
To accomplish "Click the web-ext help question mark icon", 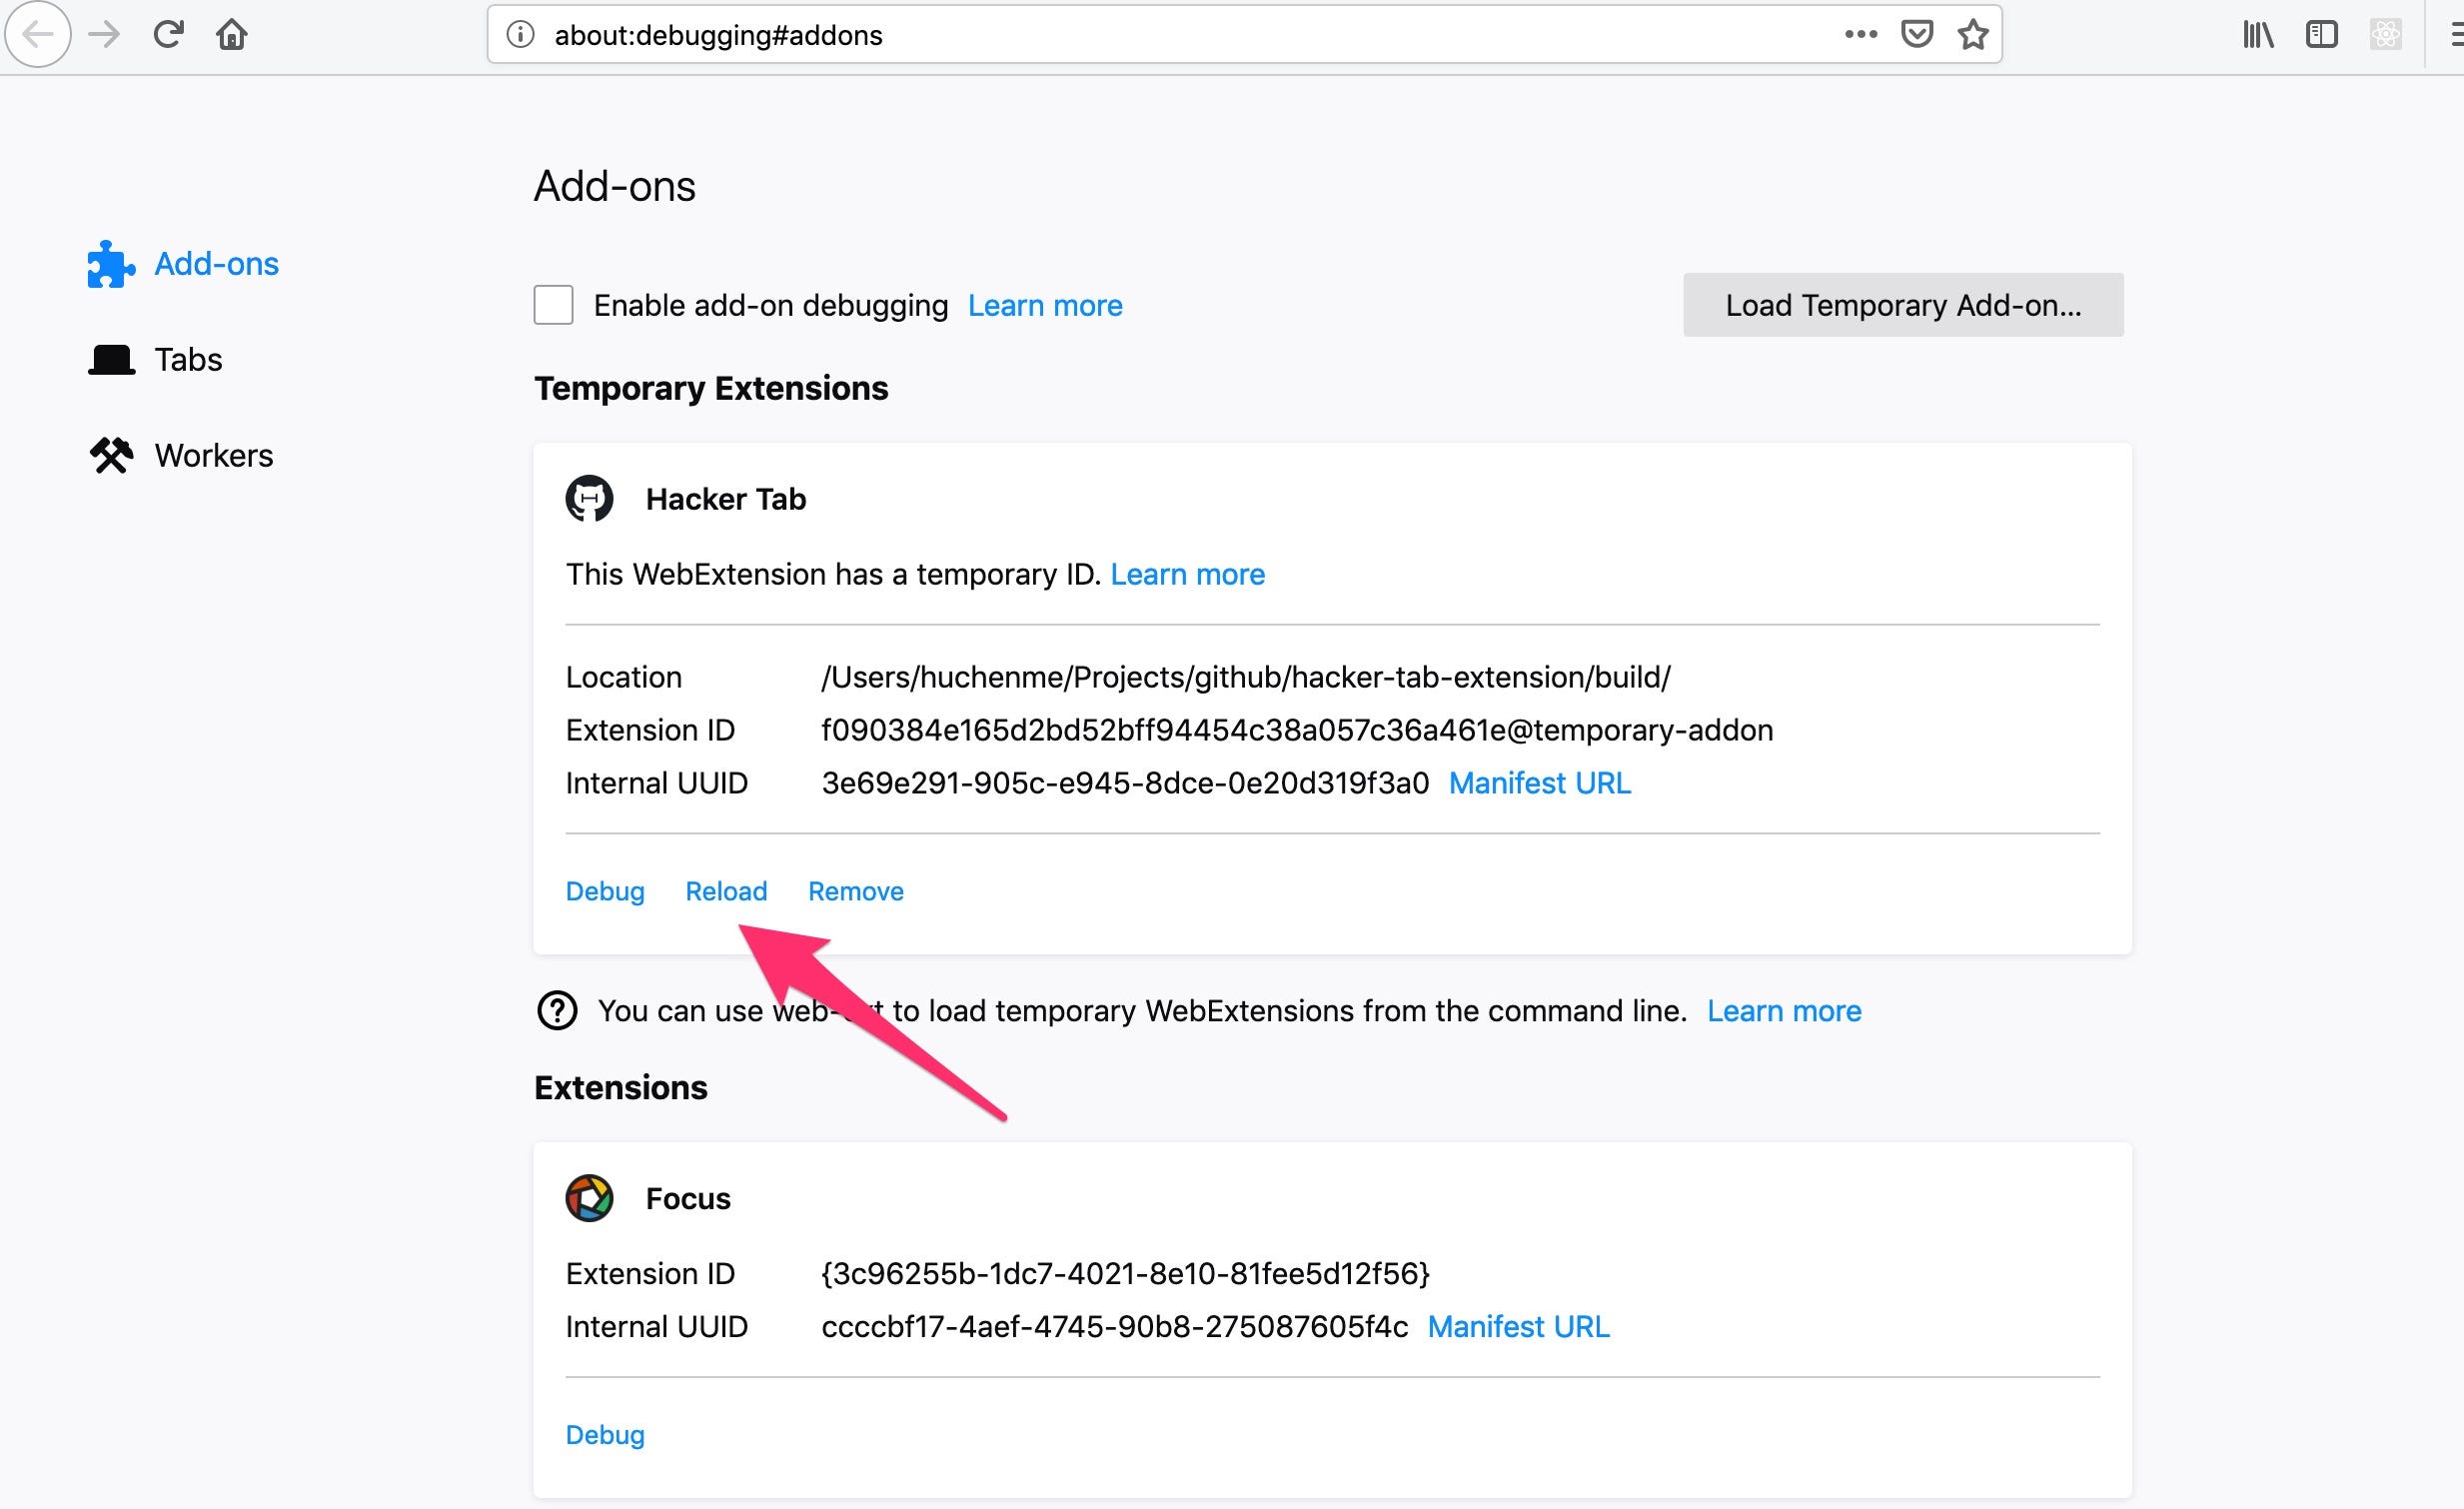I will coord(557,1010).
